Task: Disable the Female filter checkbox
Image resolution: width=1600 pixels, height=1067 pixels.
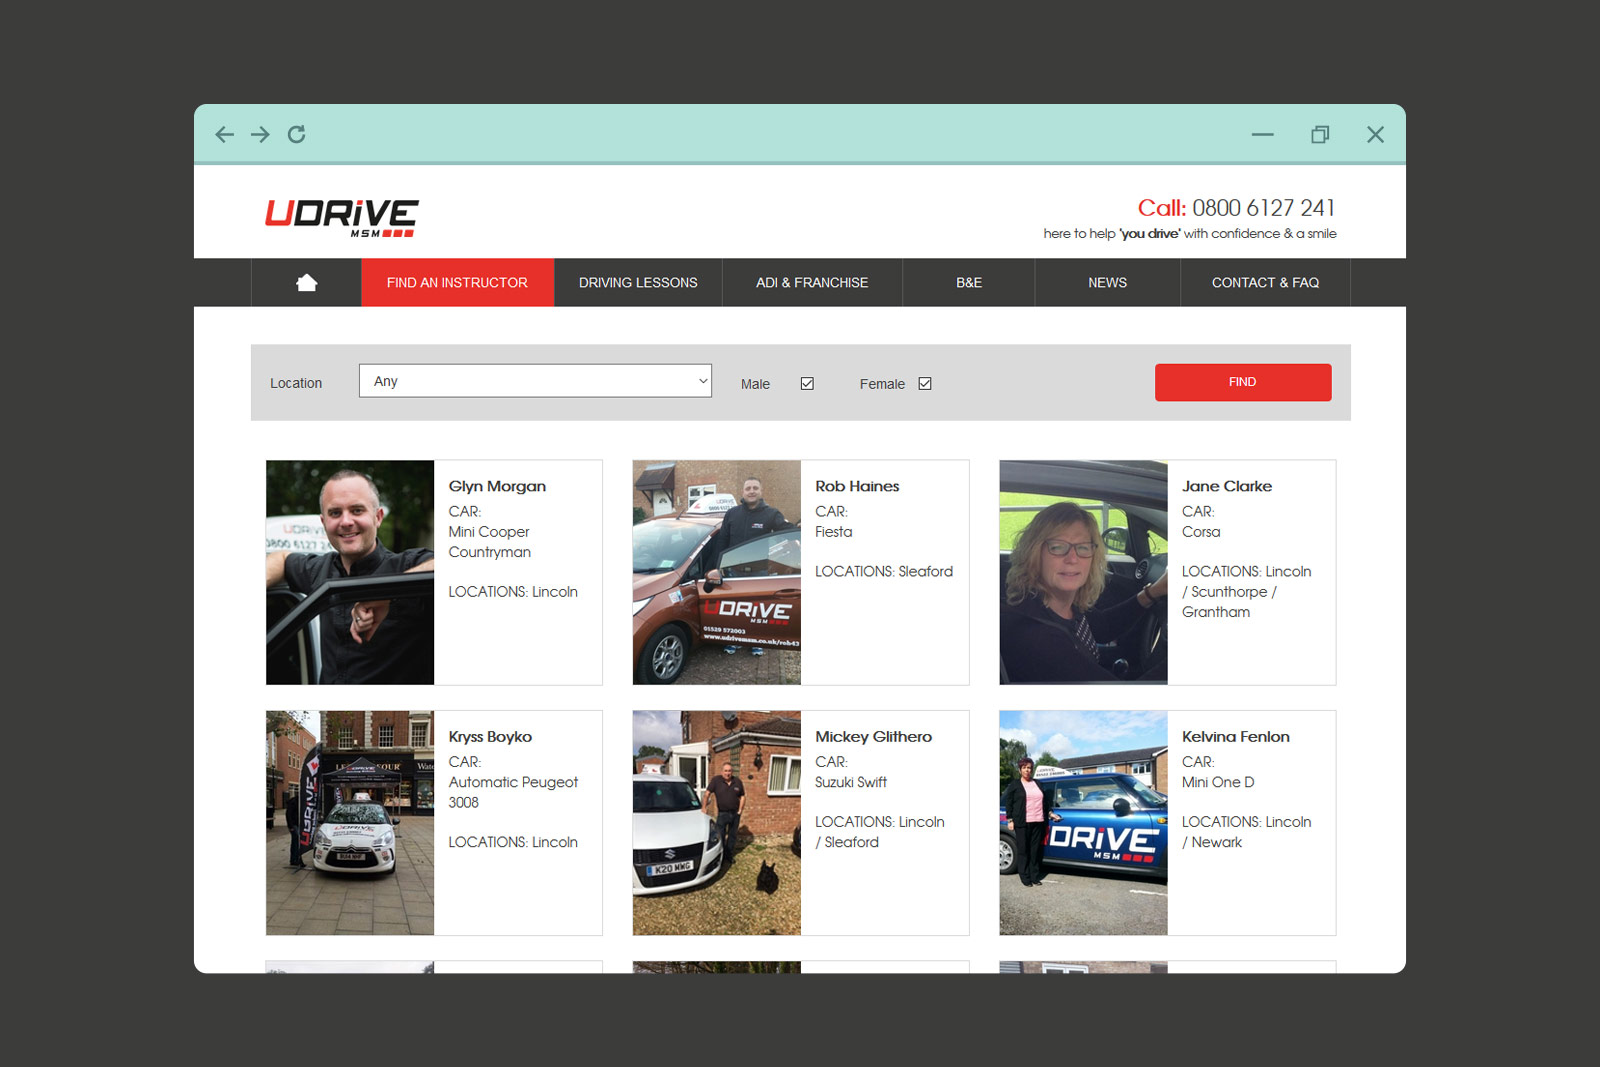Action: coord(925,383)
